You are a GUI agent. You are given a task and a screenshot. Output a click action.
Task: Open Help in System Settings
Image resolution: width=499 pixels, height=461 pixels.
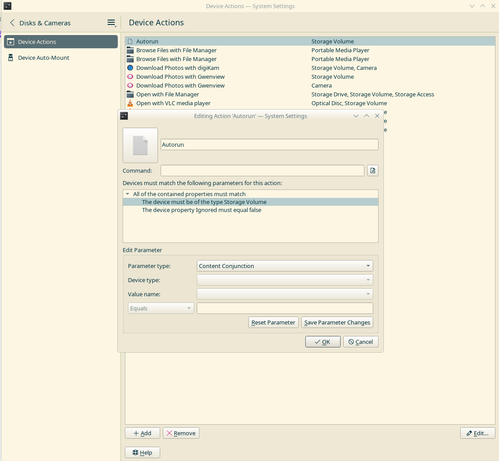coord(142,452)
